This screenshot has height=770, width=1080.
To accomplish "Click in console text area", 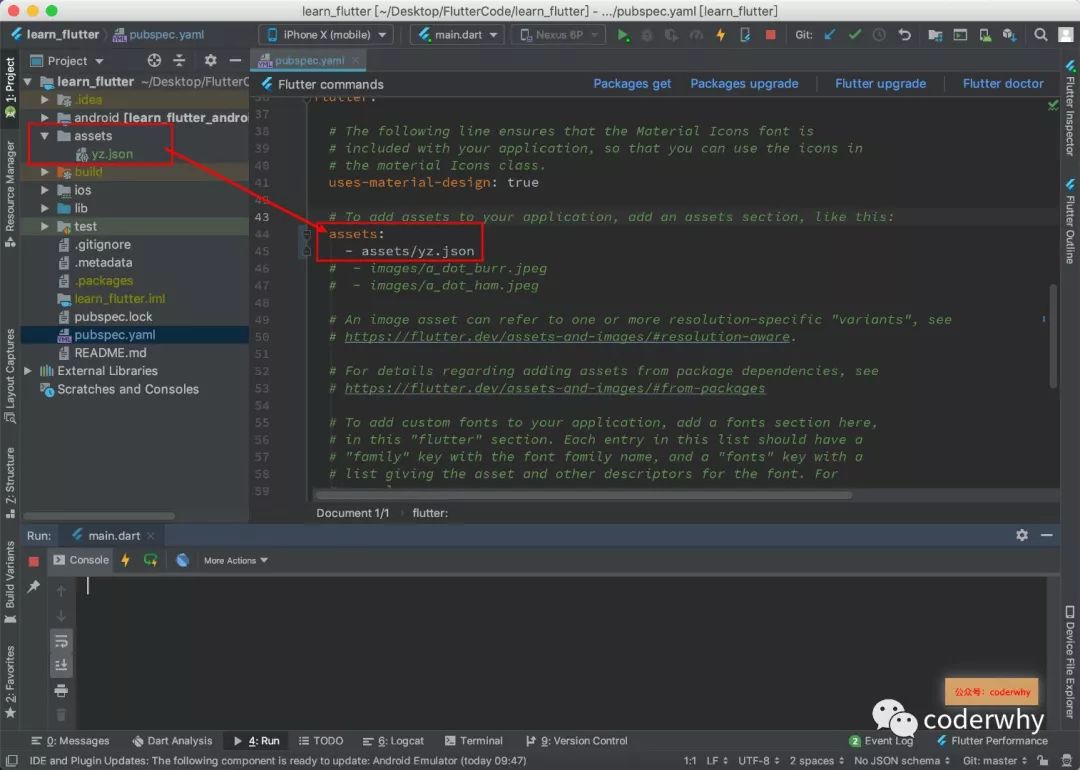I will pos(561,651).
